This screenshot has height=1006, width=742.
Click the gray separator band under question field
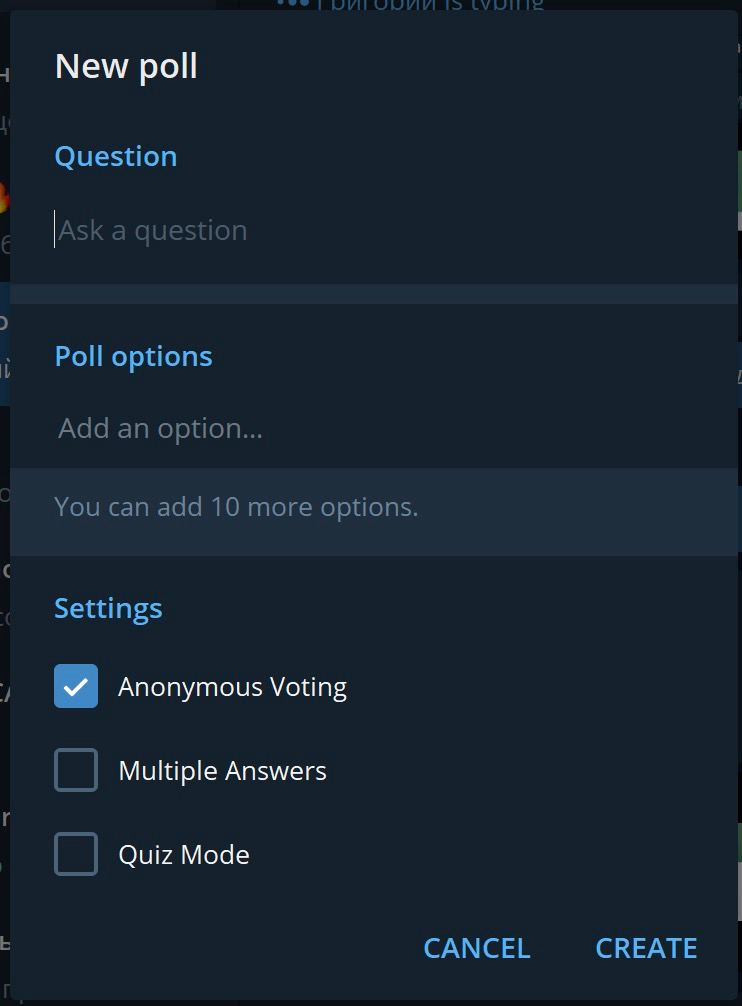coord(374,294)
